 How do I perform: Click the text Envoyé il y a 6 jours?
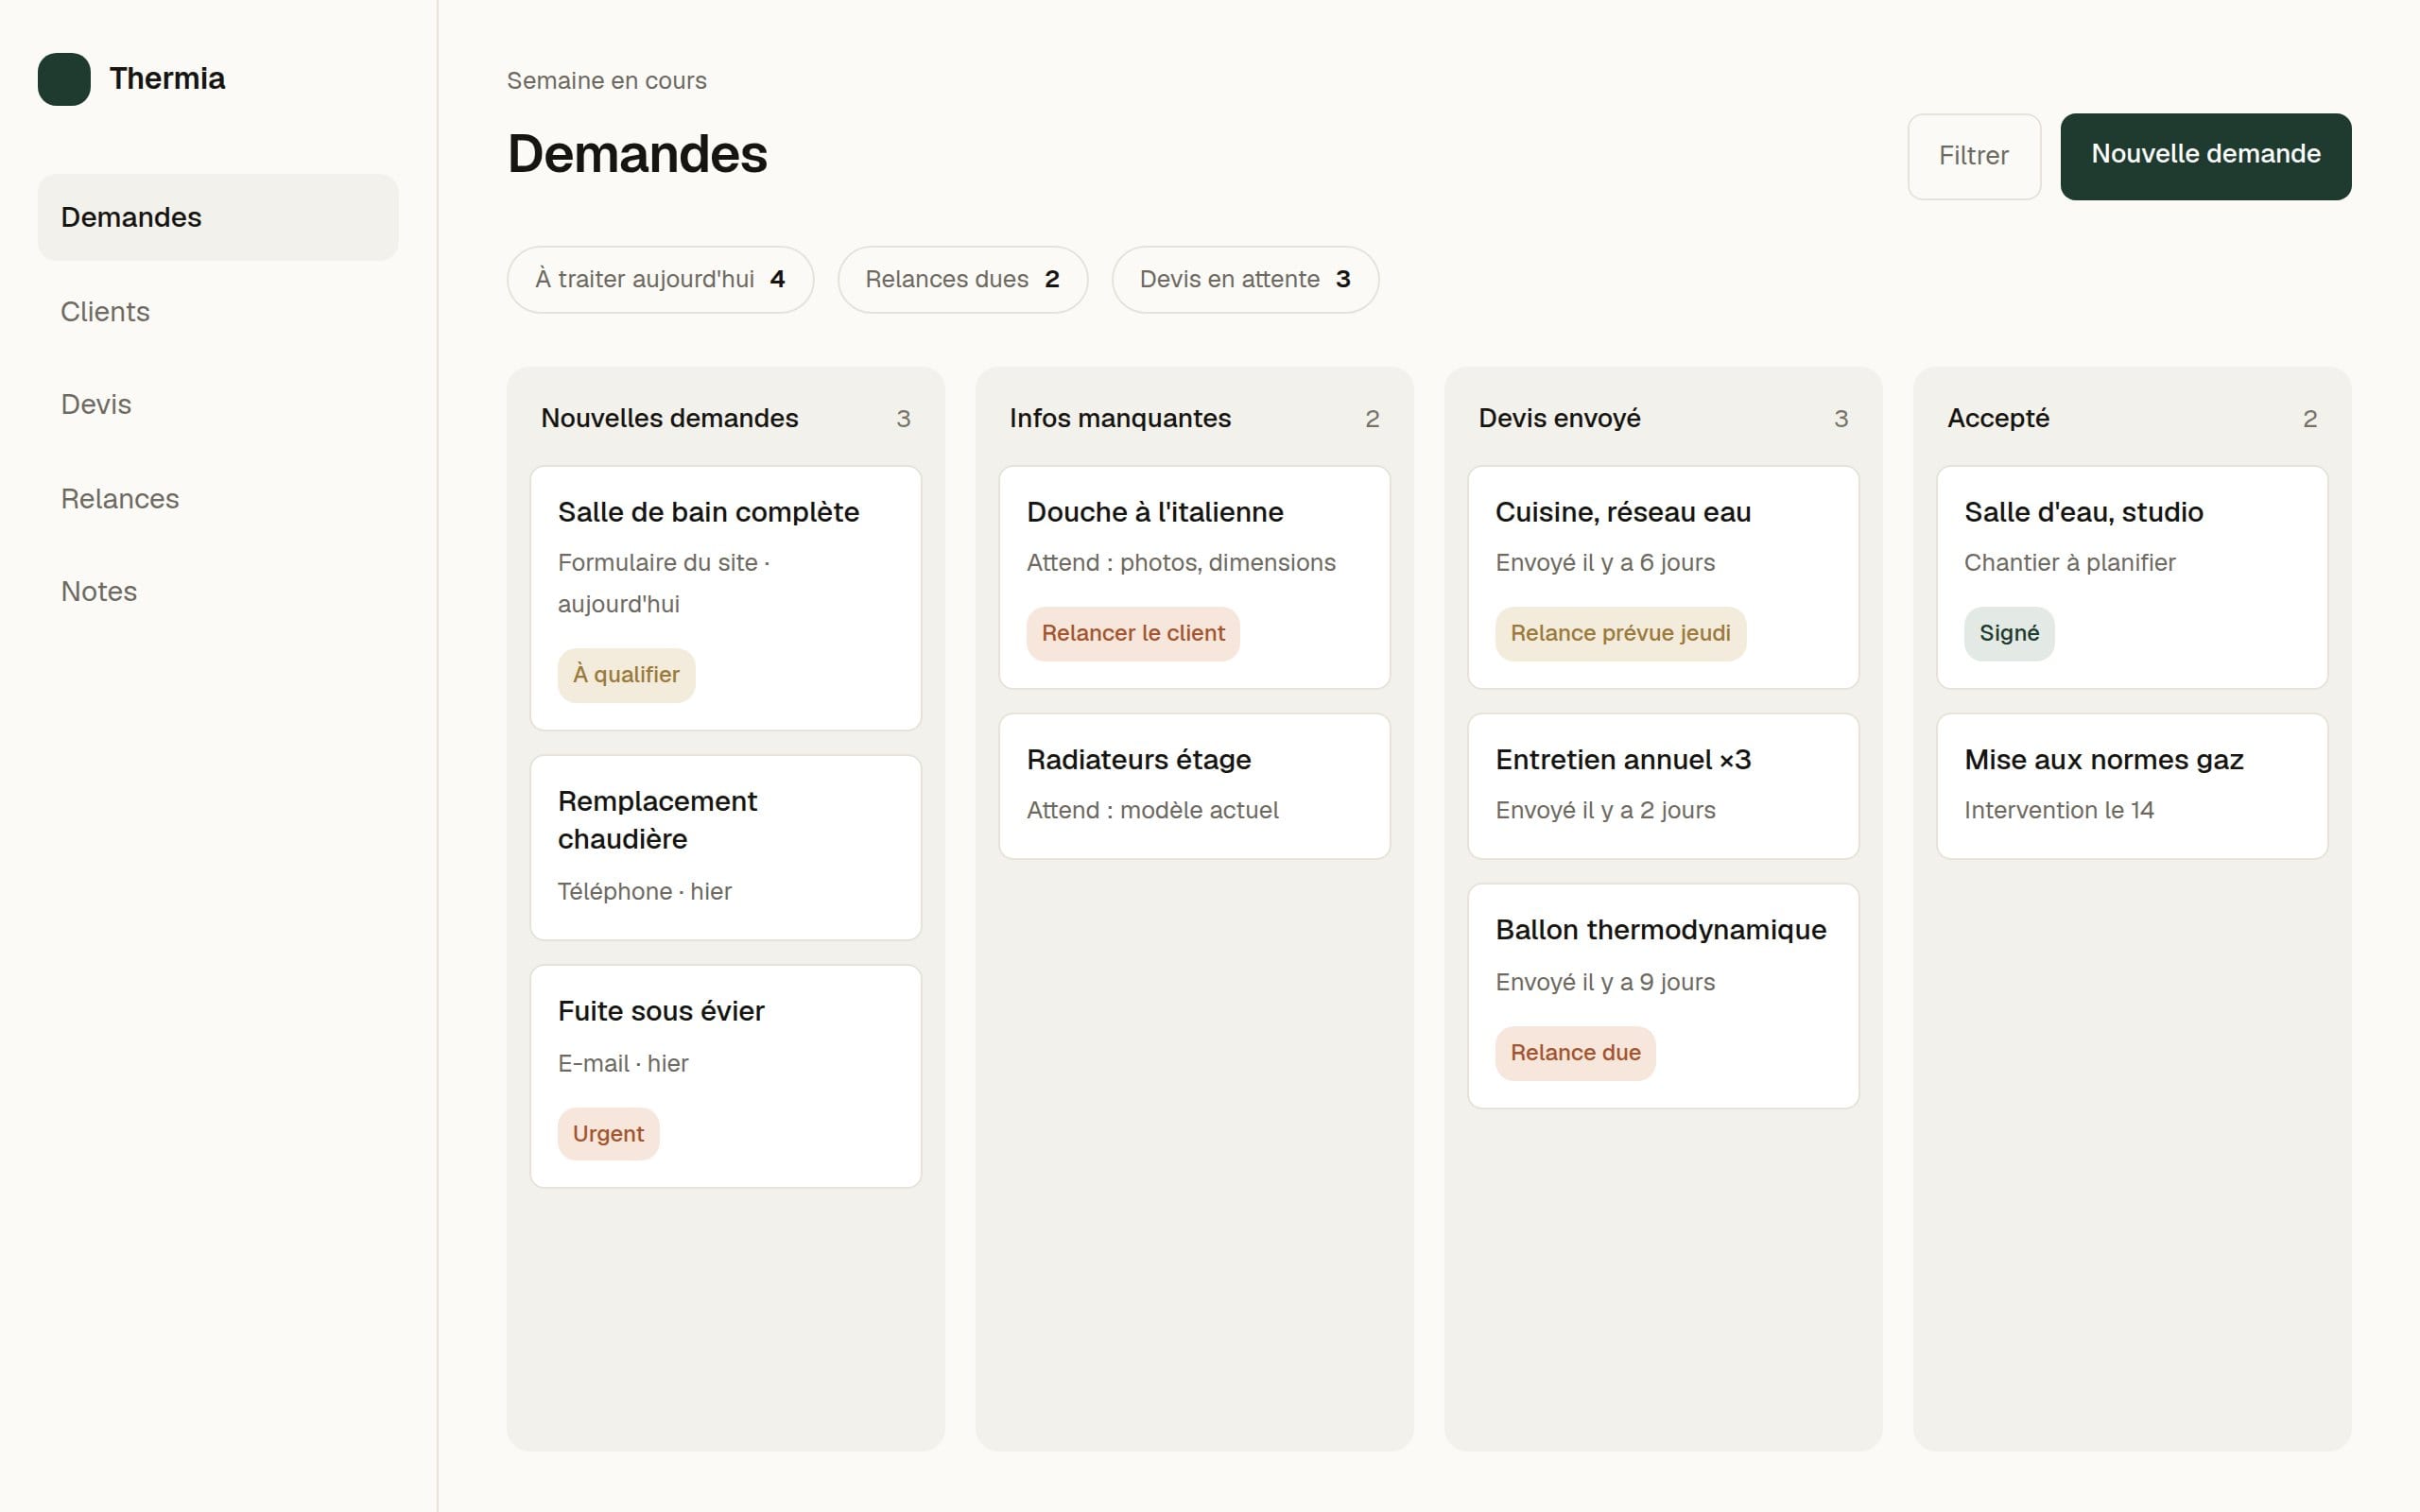pyautogui.click(x=1605, y=563)
